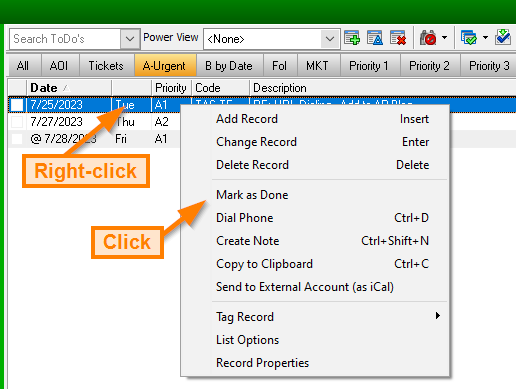
Task: Choose Create Note menu entry
Action: pyautogui.click(x=315, y=241)
